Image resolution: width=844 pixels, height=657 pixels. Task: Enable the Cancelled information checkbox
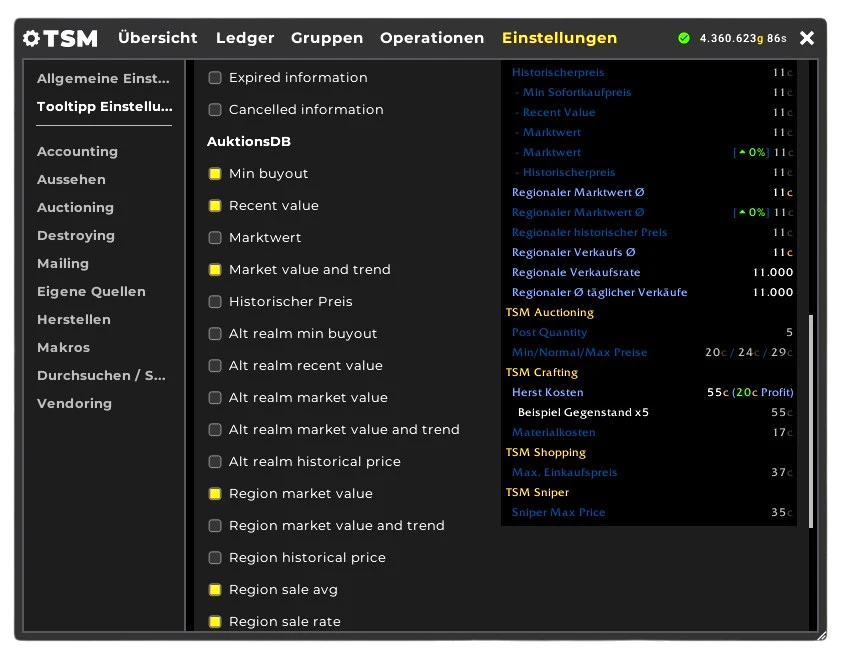215,110
